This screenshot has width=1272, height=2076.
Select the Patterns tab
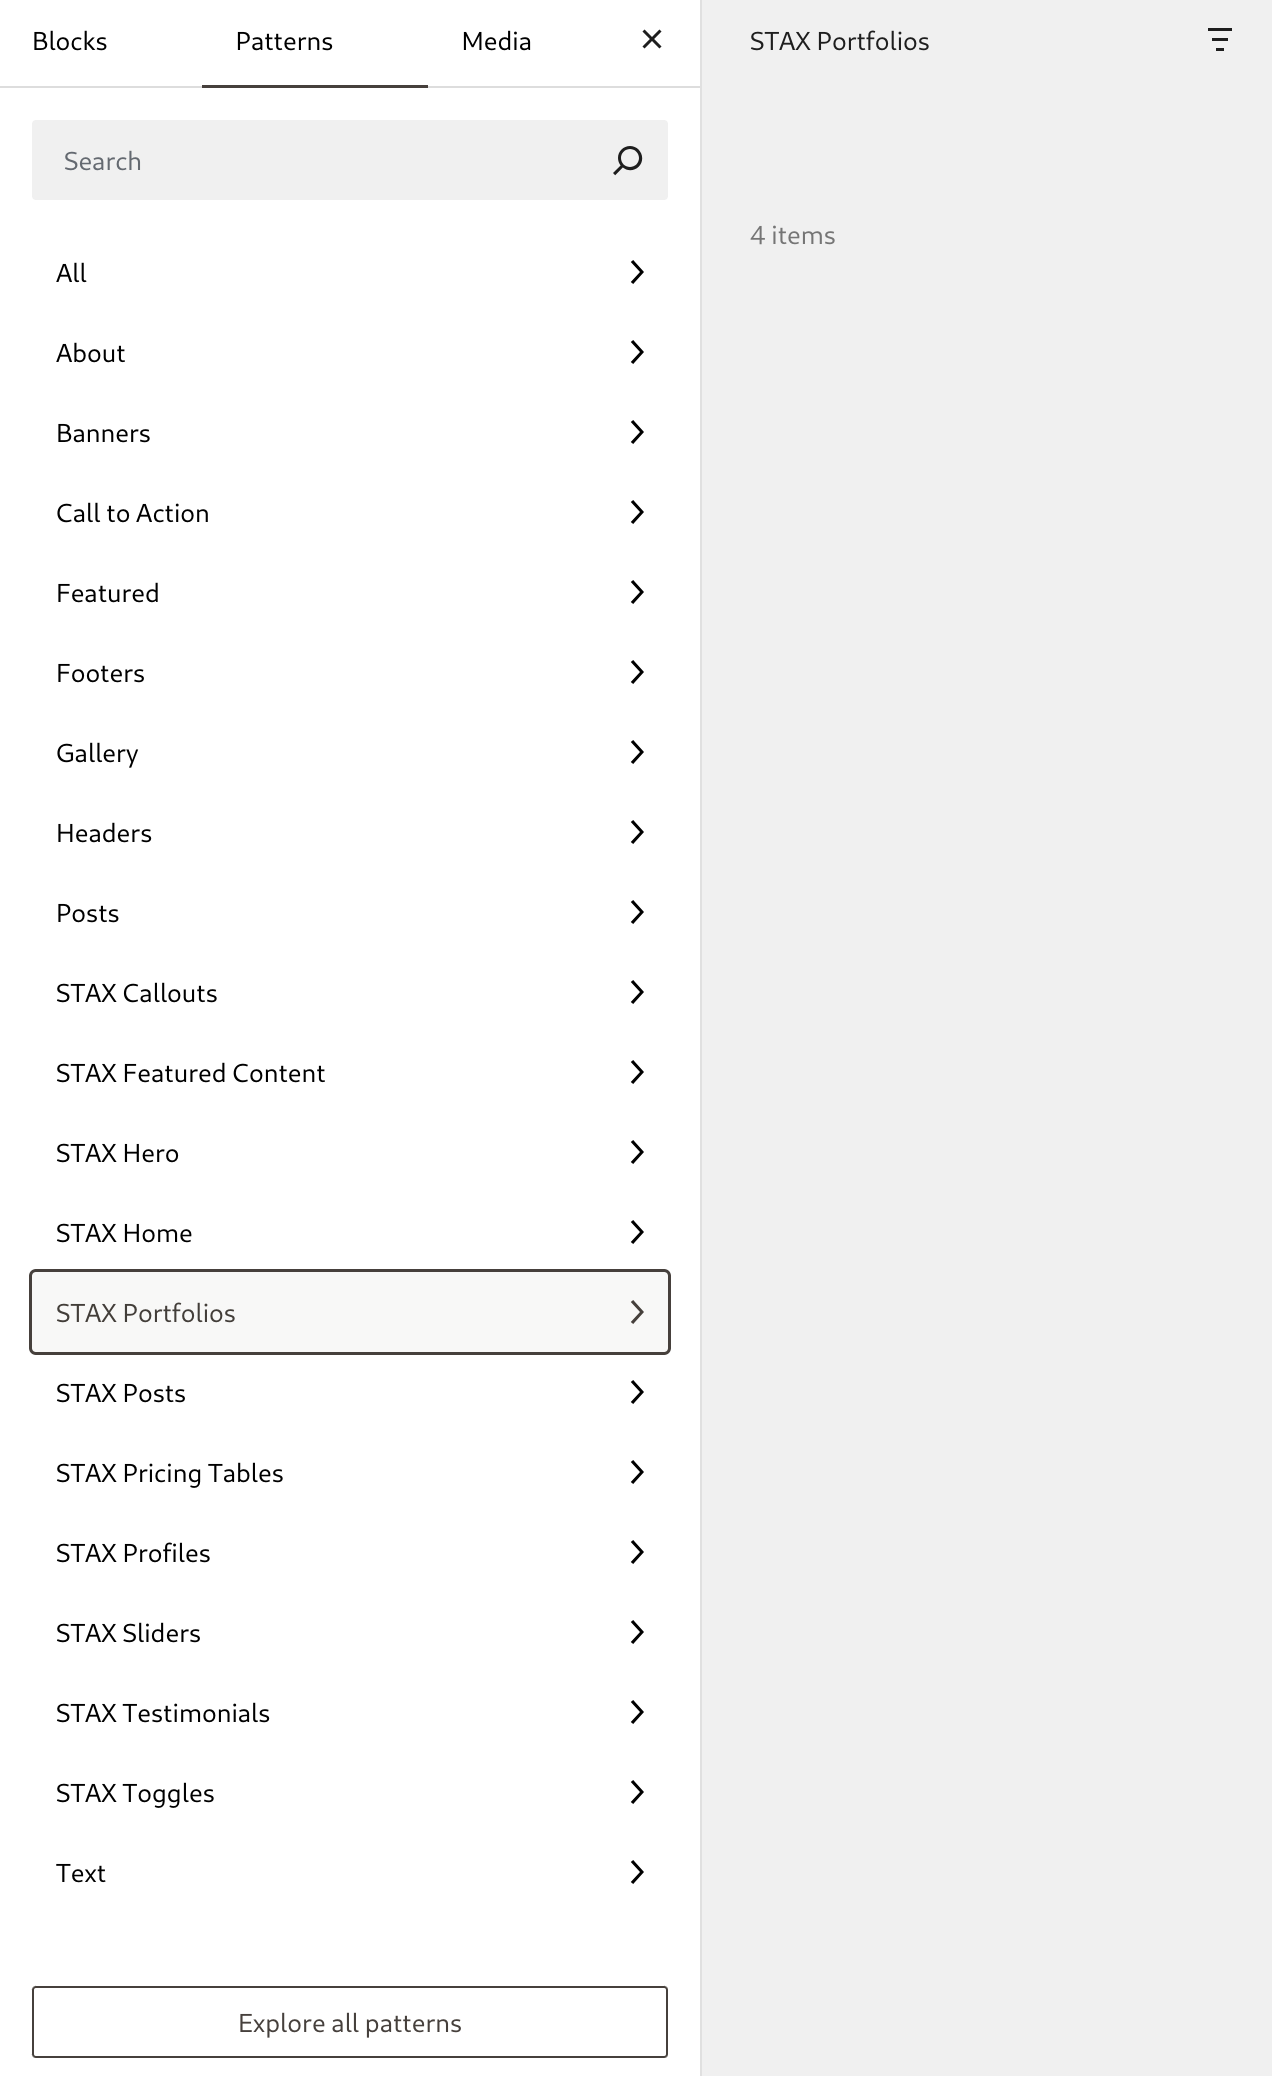click(285, 42)
